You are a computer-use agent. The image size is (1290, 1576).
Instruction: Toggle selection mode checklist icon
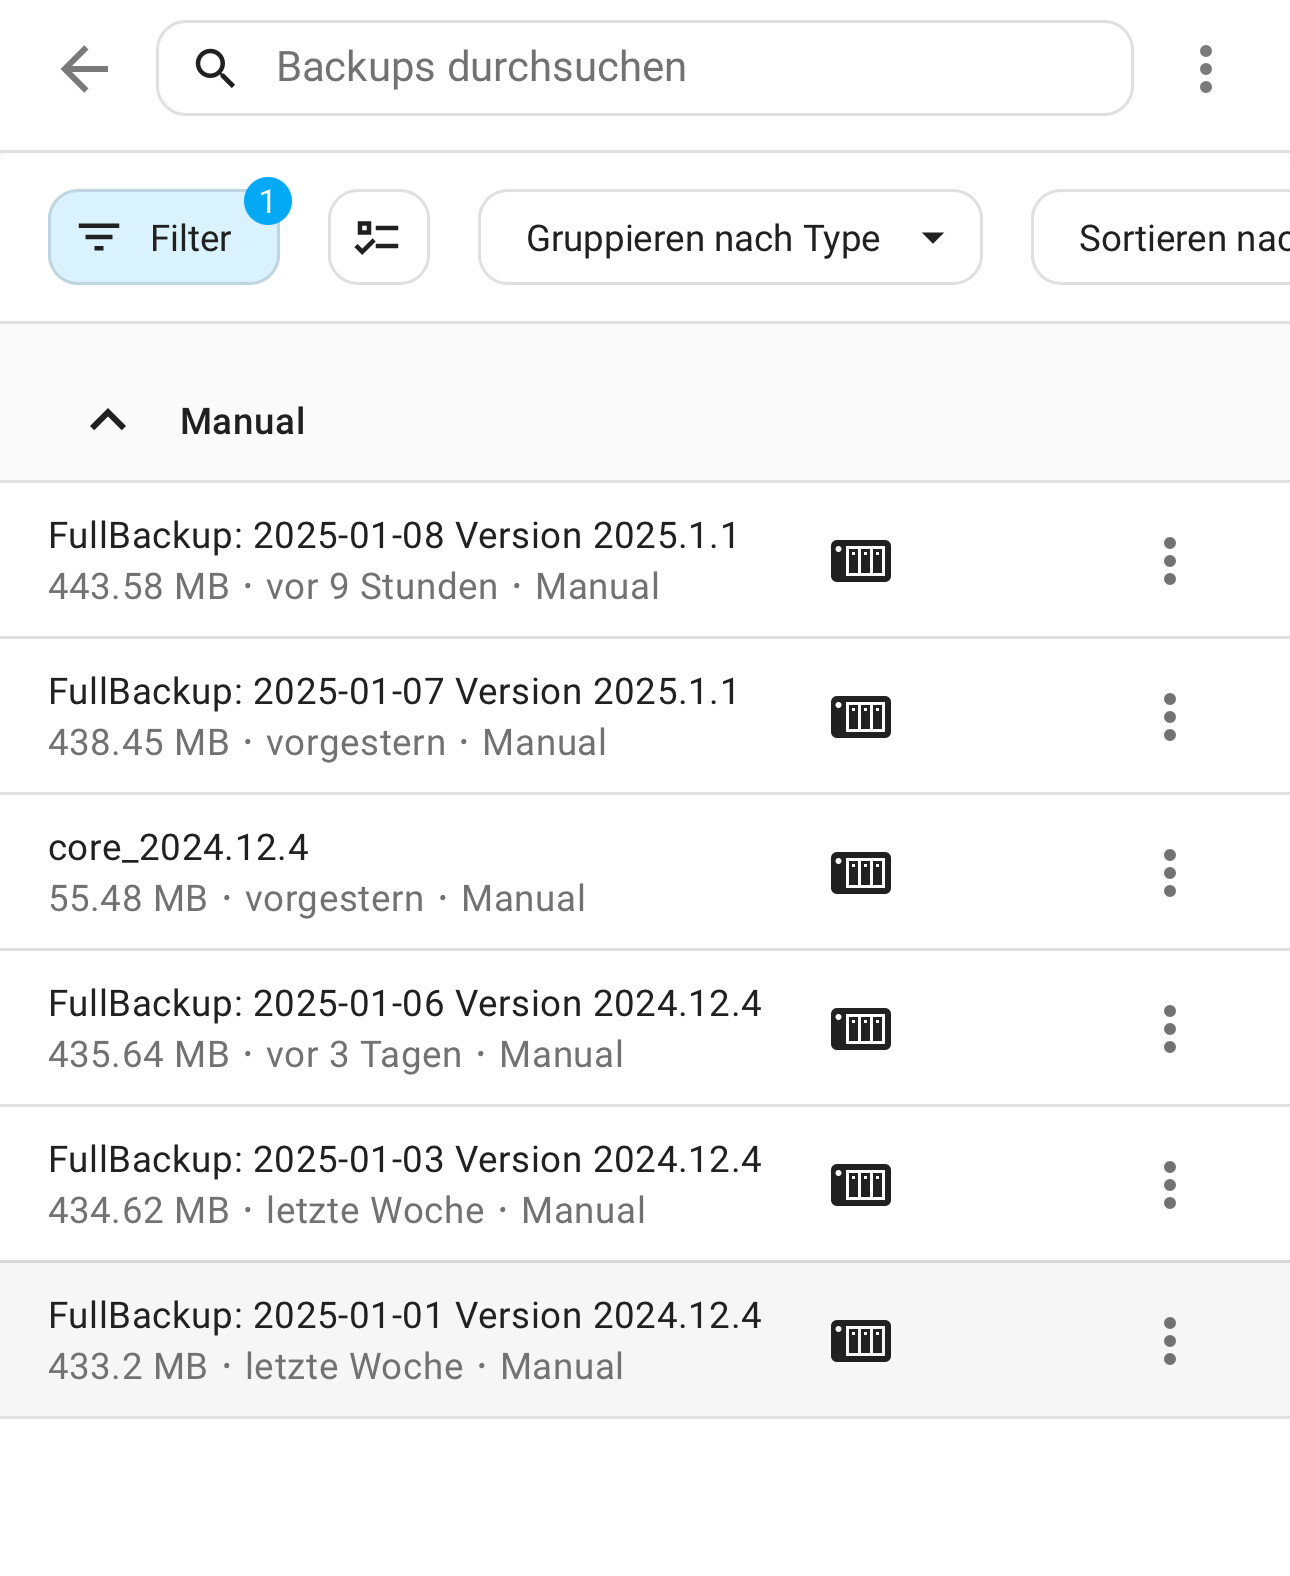(x=379, y=237)
